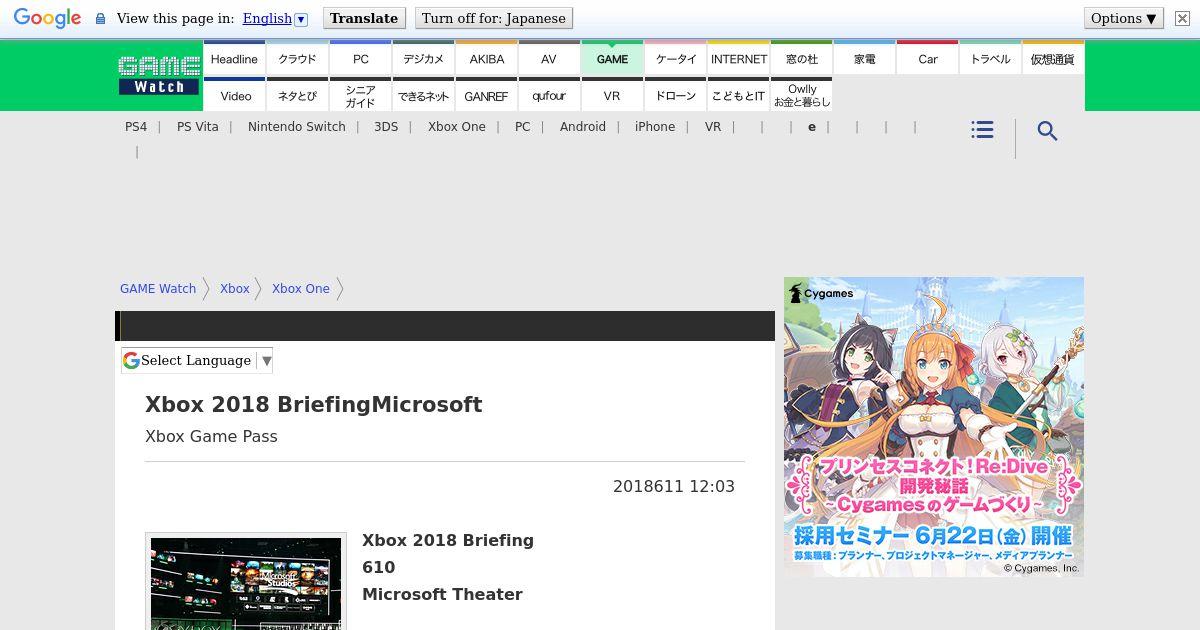This screenshot has width=1200, height=630.
Task: Open the ネタとぴ tab
Action: tap(297, 95)
